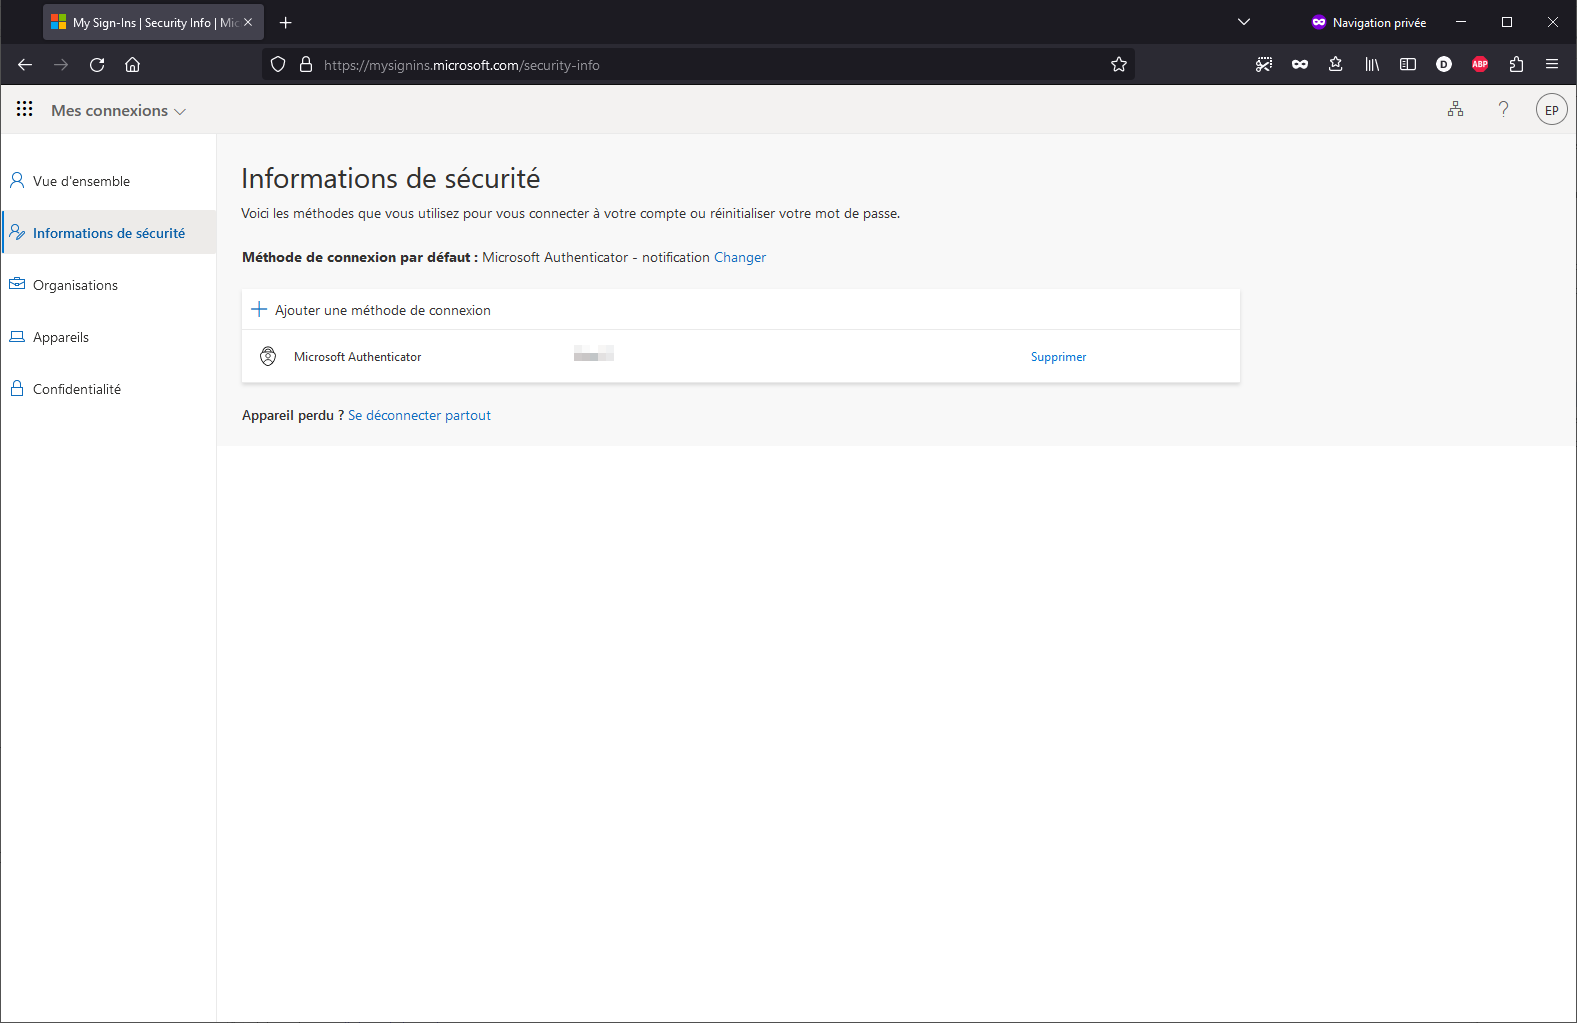Click the browser forward arrow
Screen dimensions: 1577x1023
61,65
